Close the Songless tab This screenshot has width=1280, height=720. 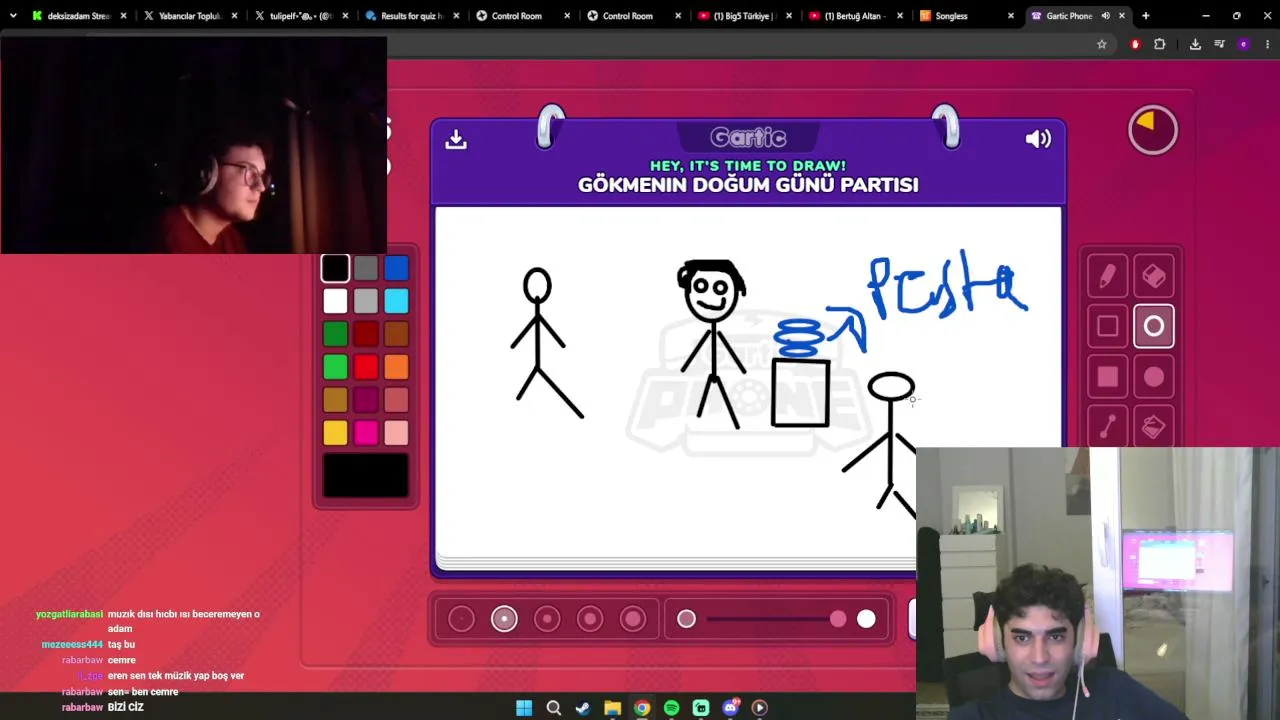[1011, 16]
